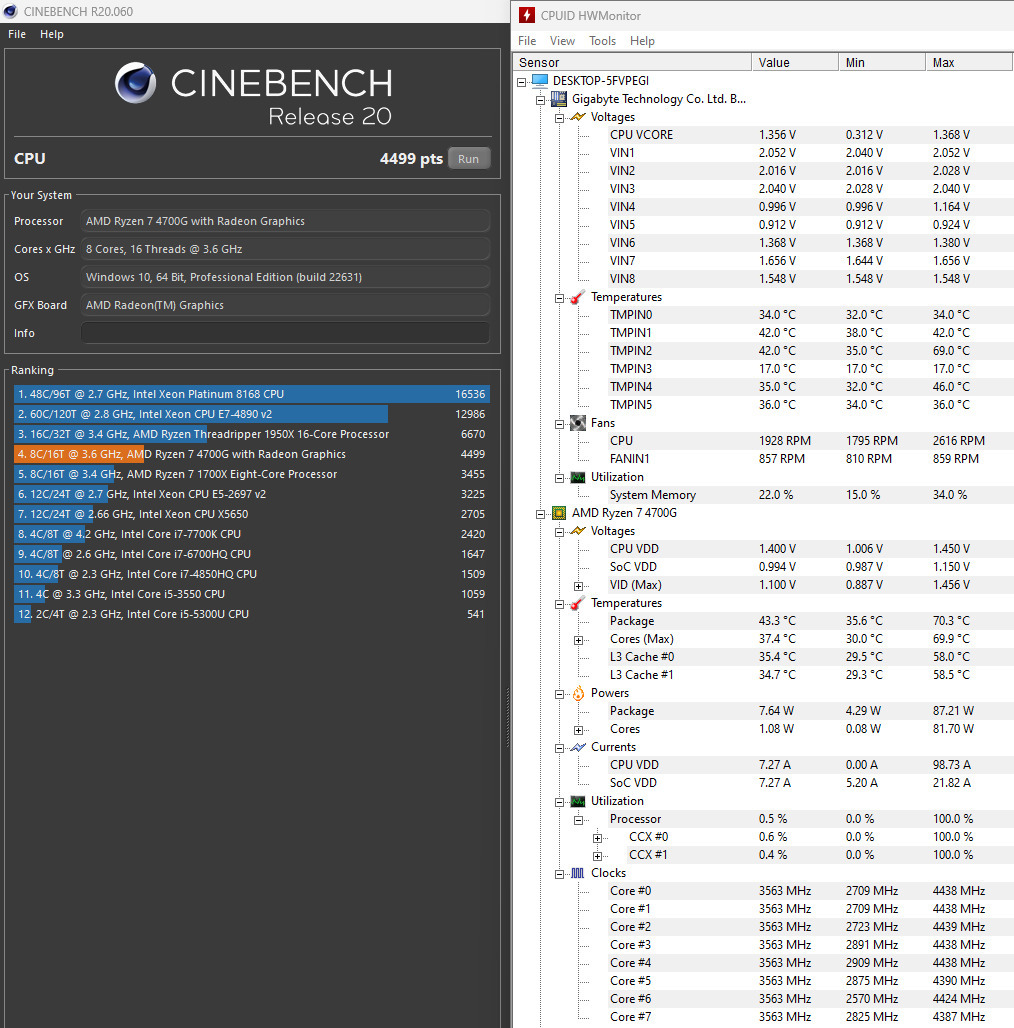Click the Gigabyte Voltages category icon
This screenshot has width=1014, height=1028.
[577, 117]
